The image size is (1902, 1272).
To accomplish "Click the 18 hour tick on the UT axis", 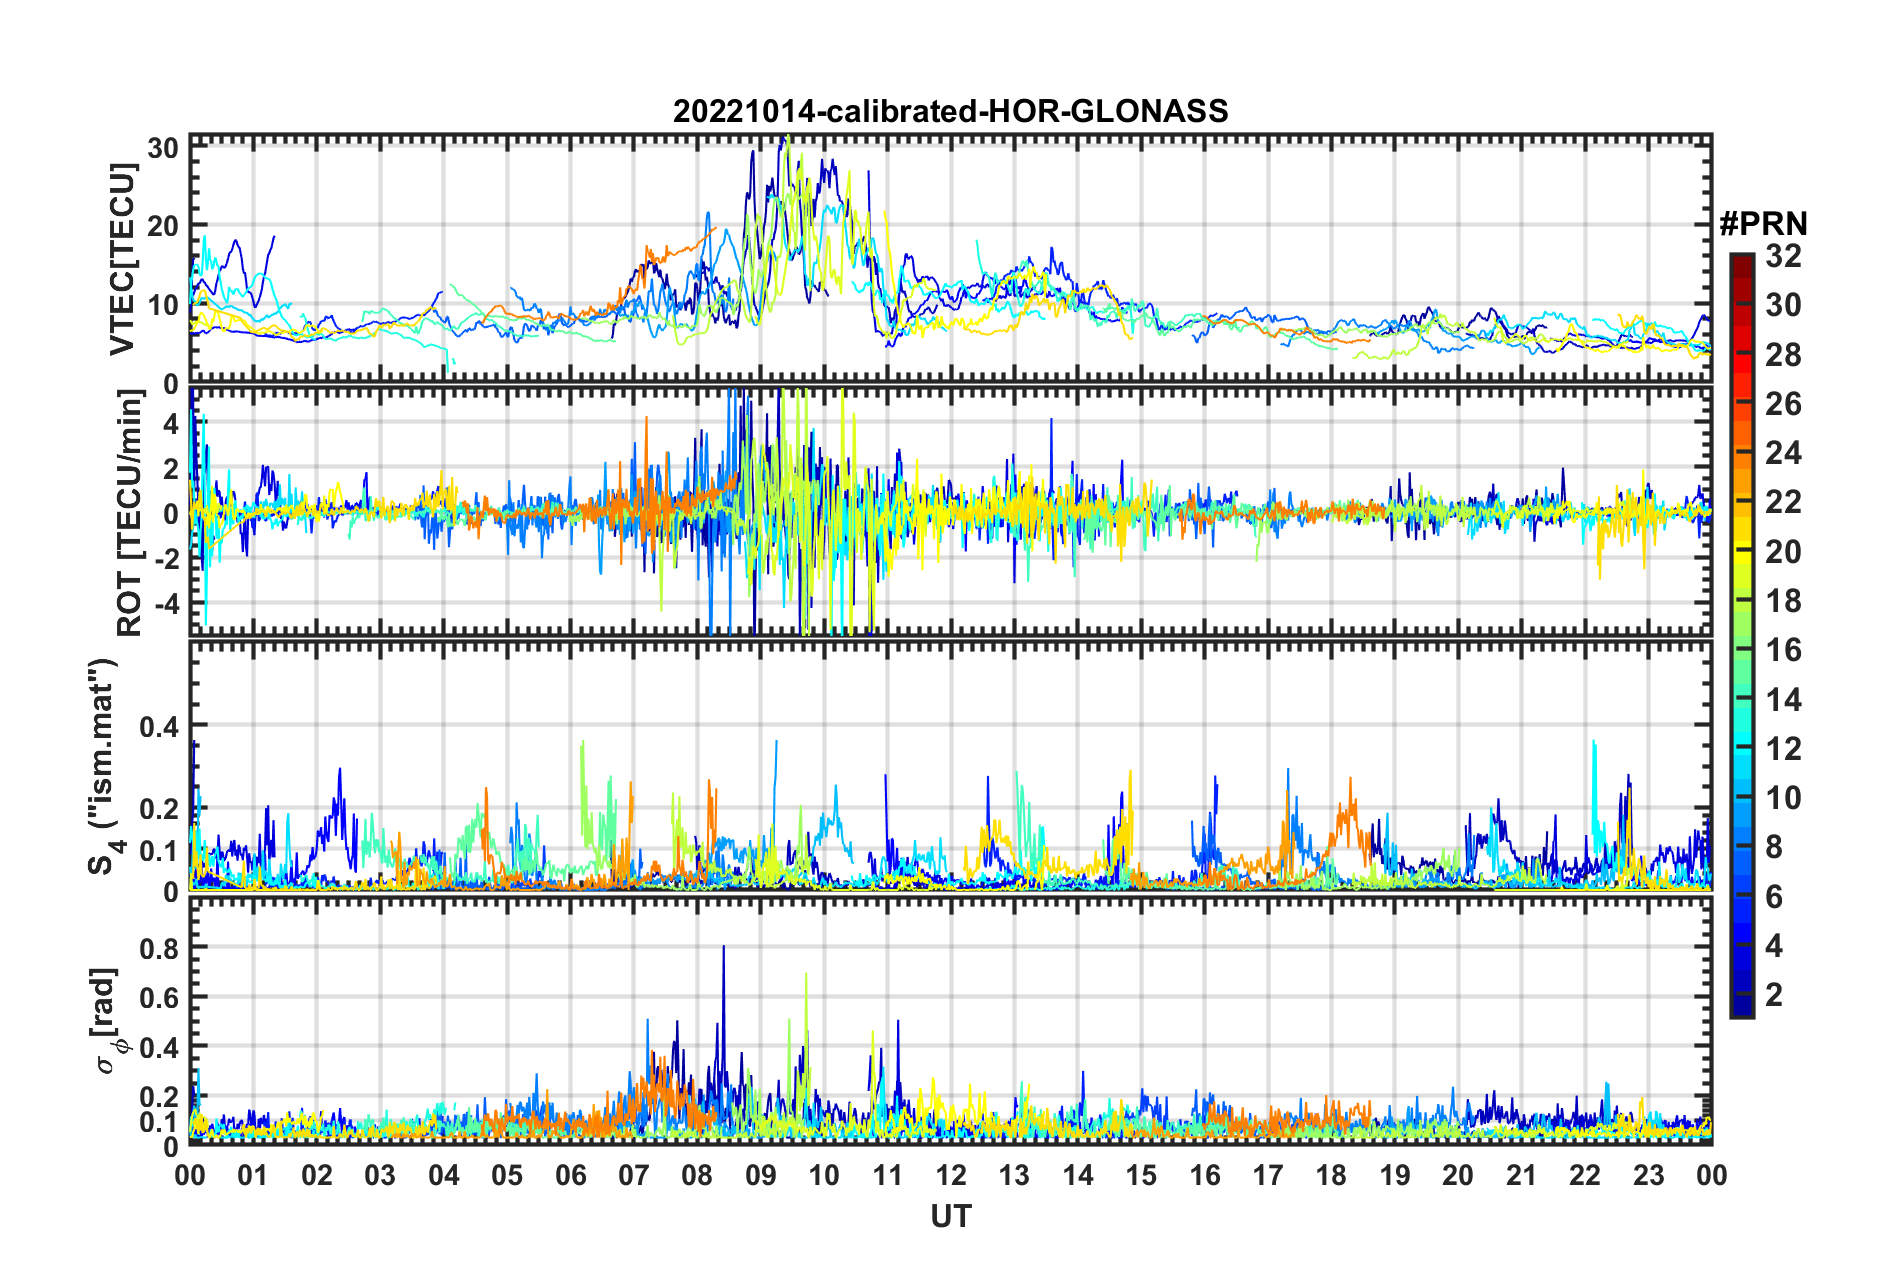I will point(1331,1175).
